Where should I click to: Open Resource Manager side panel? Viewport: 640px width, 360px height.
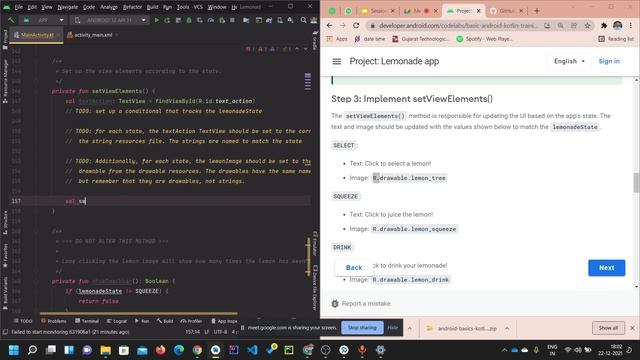(5, 81)
